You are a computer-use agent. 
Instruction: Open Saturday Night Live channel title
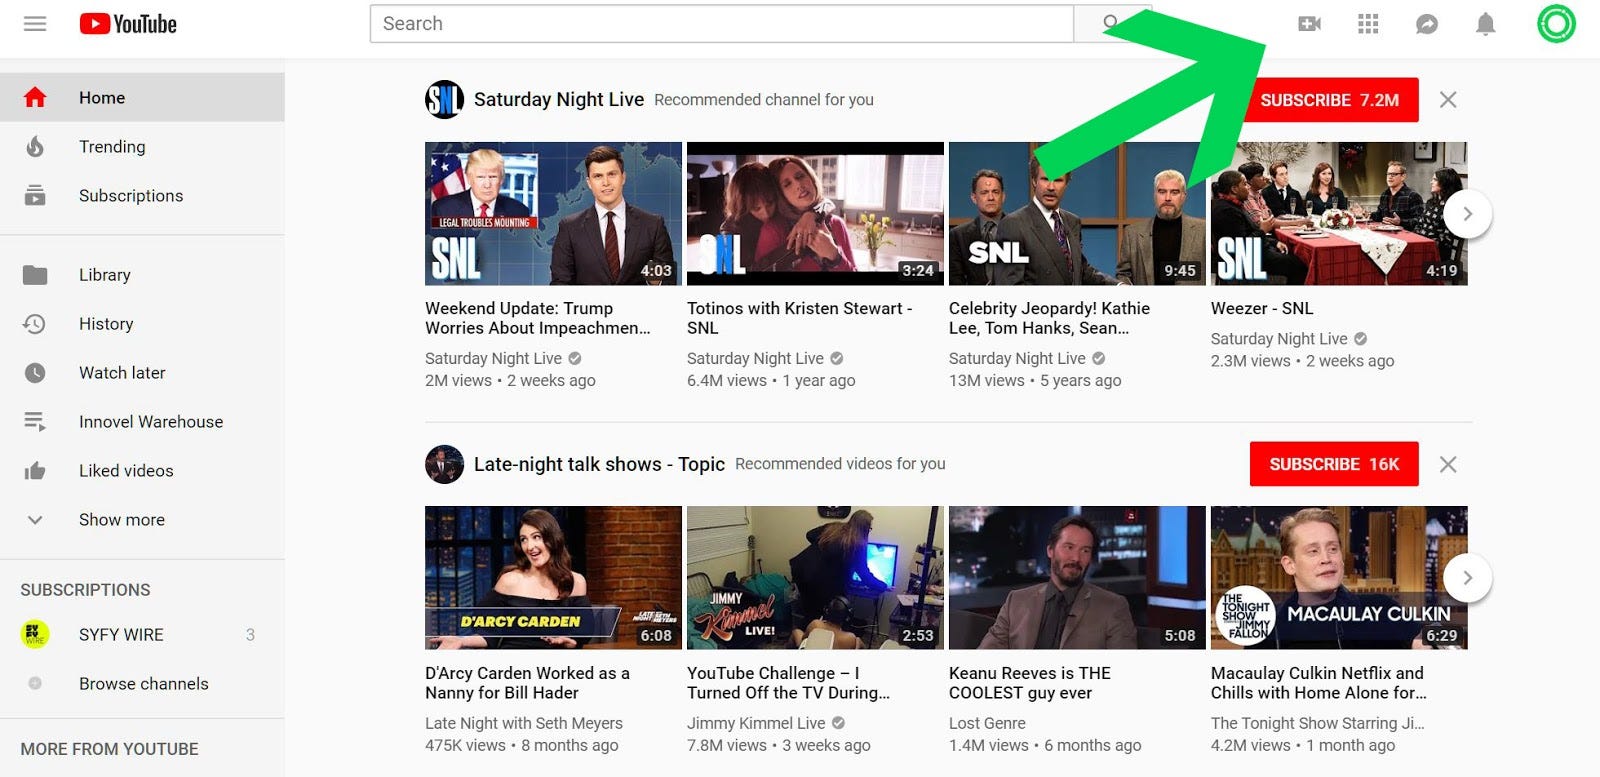(x=559, y=99)
